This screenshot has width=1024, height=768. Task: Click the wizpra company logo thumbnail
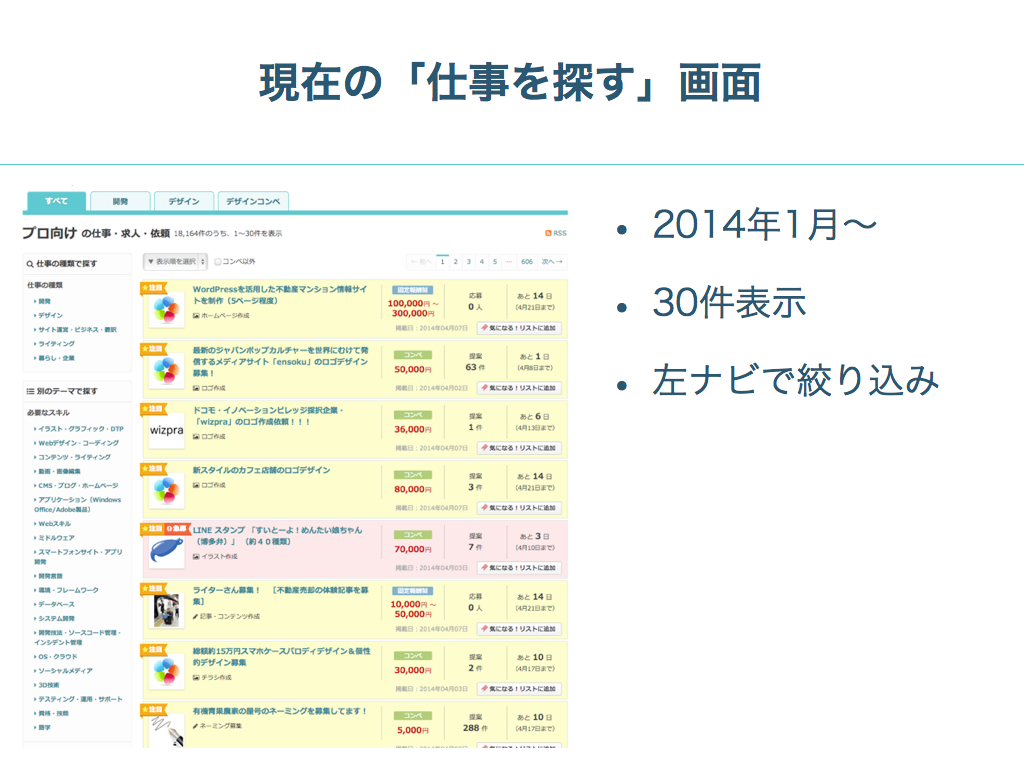click(165, 430)
